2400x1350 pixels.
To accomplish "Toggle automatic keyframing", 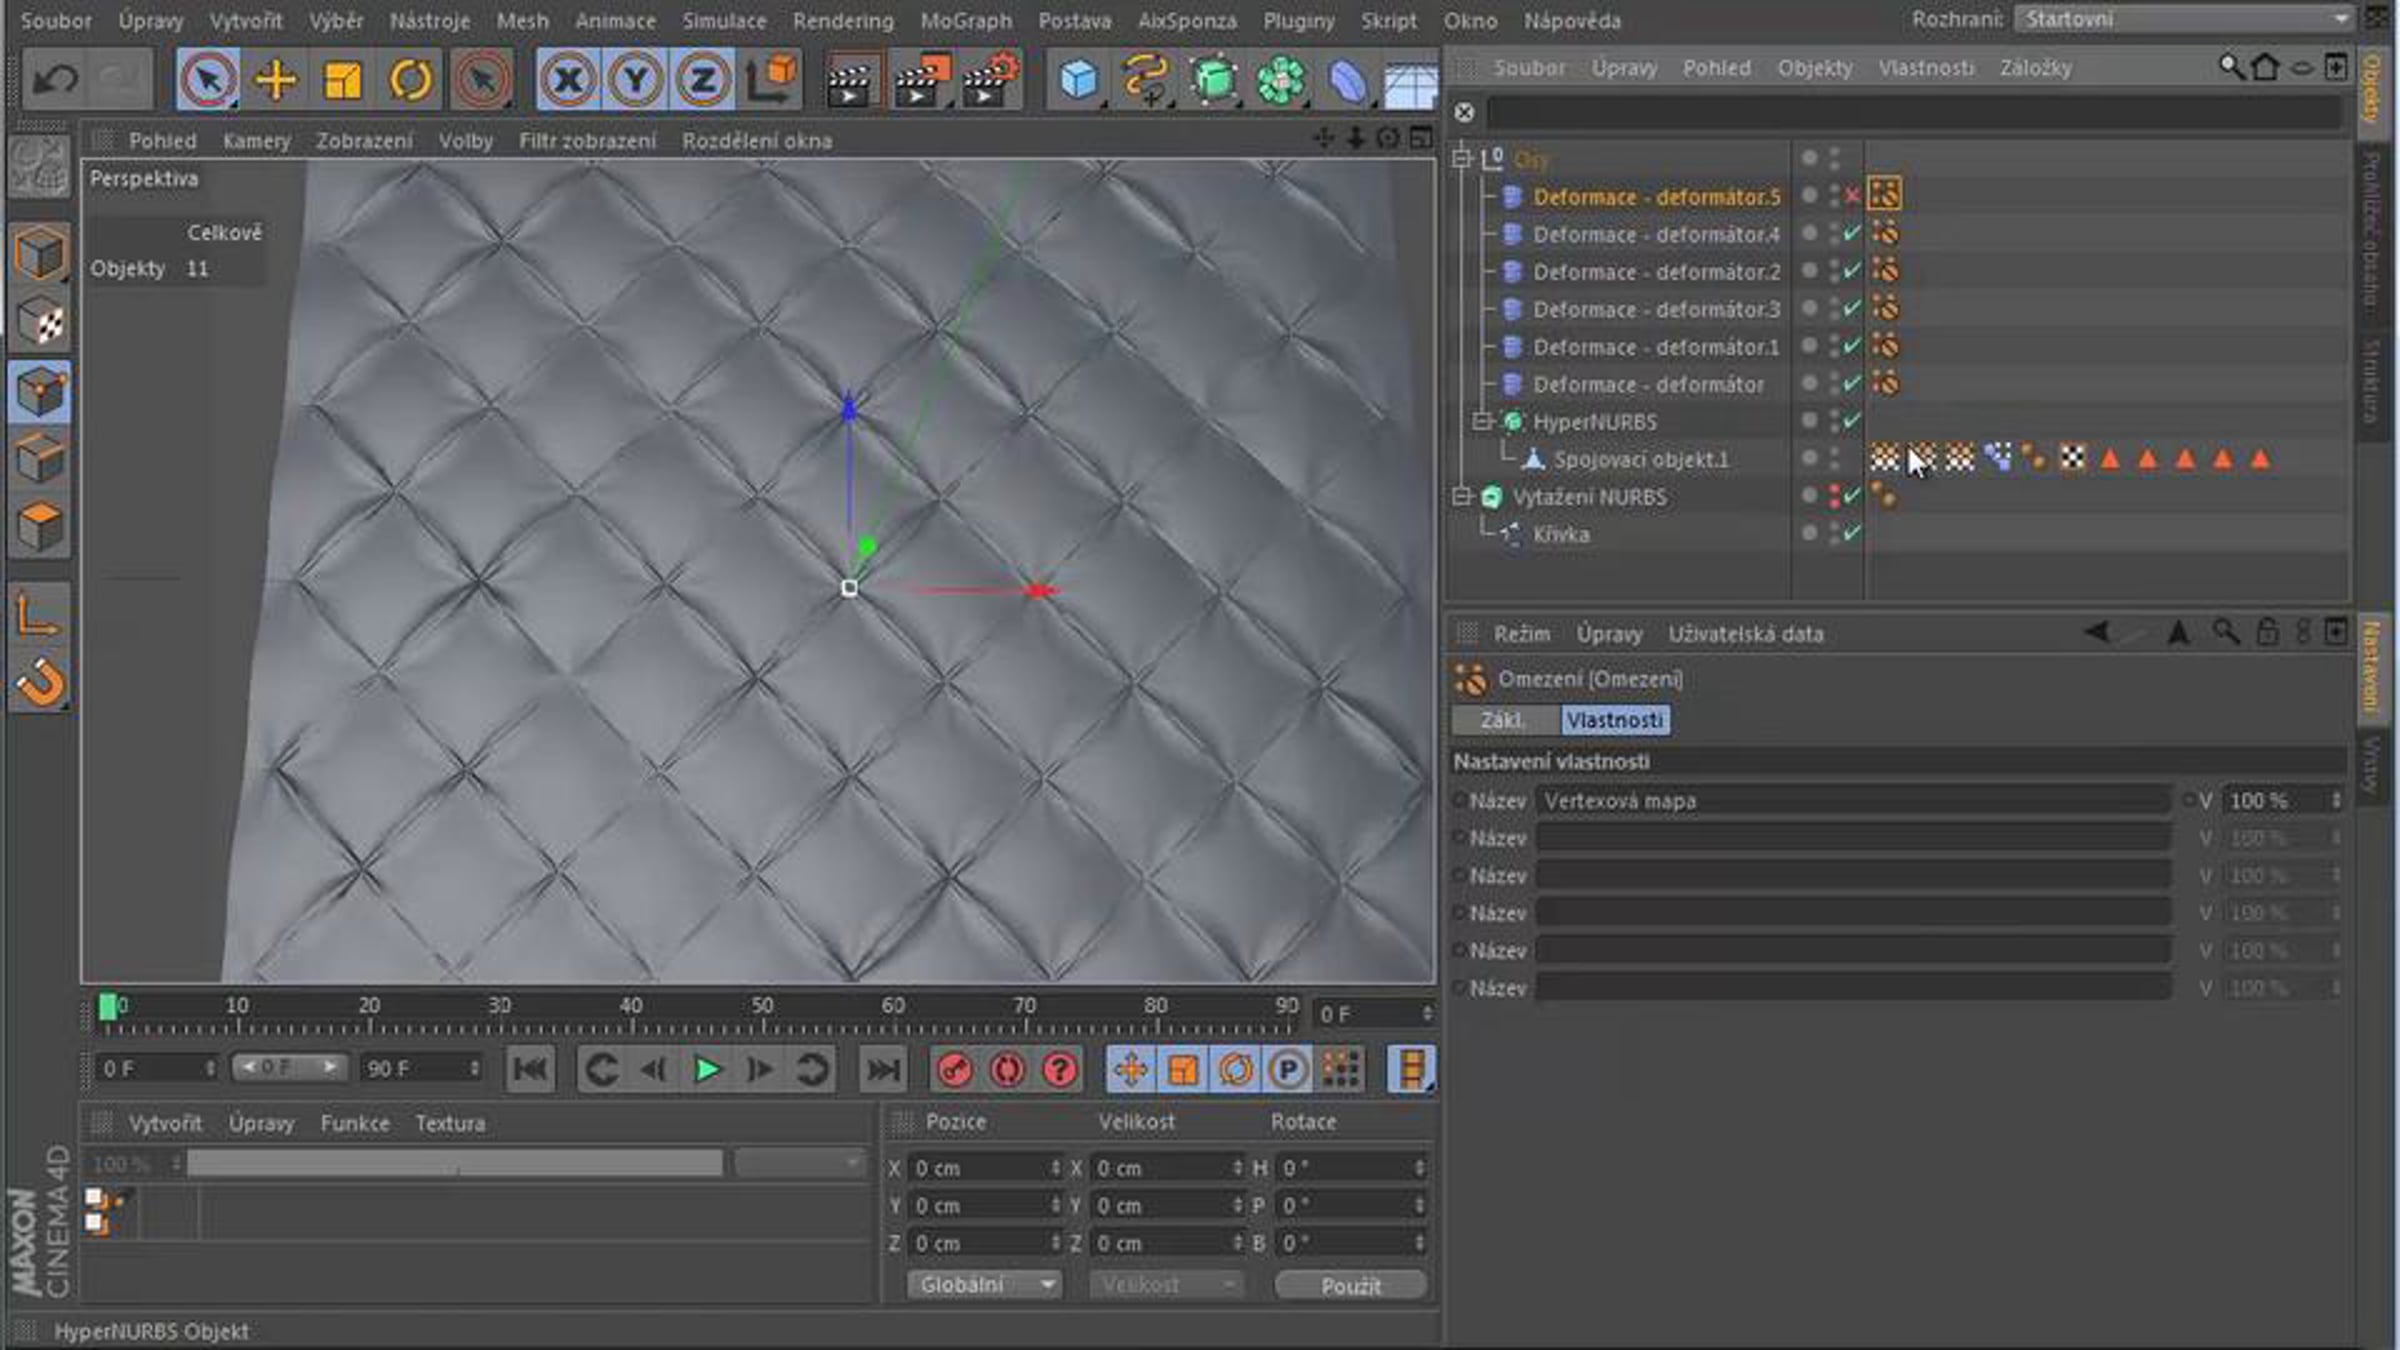I will point(1007,1070).
